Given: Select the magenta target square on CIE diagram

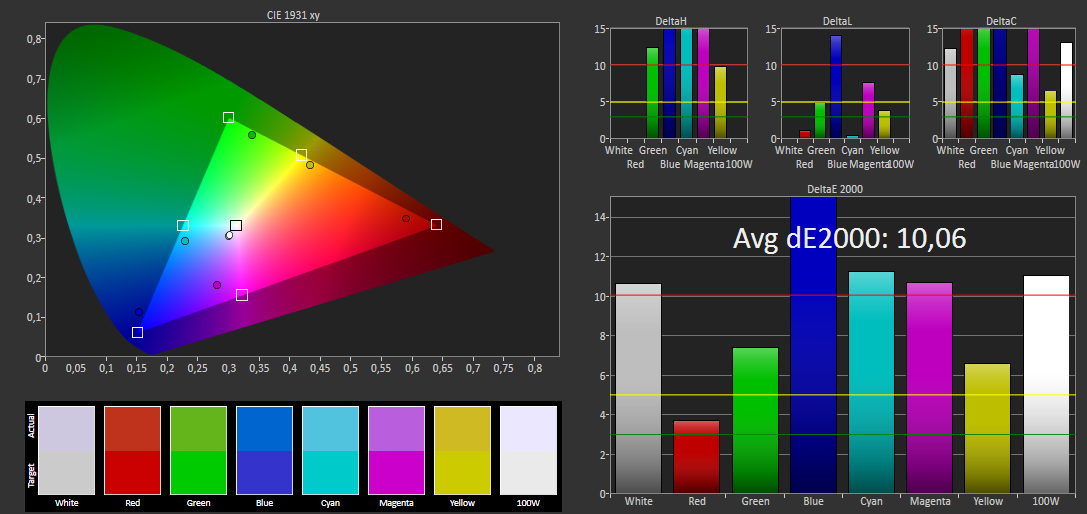Looking at the screenshot, I should pos(242,295).
